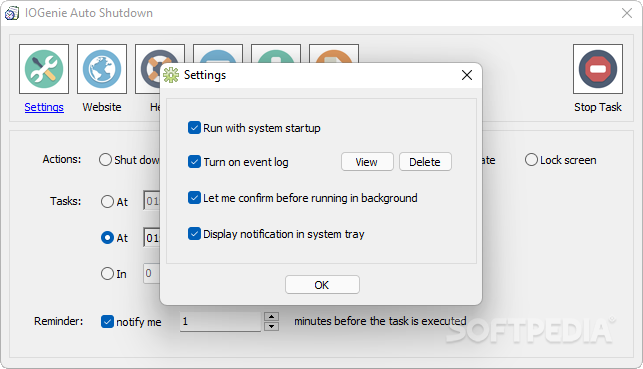Select the In task radio button
This screenshot has height=369, width=643.
click(x=107, y=273)
